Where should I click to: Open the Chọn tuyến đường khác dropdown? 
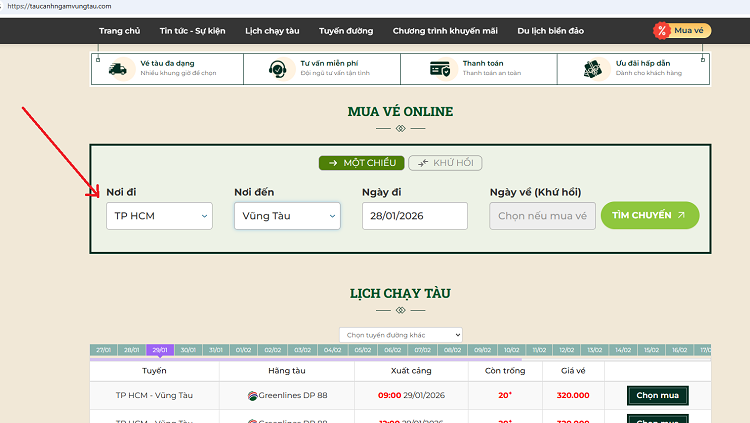click(400, 334)
